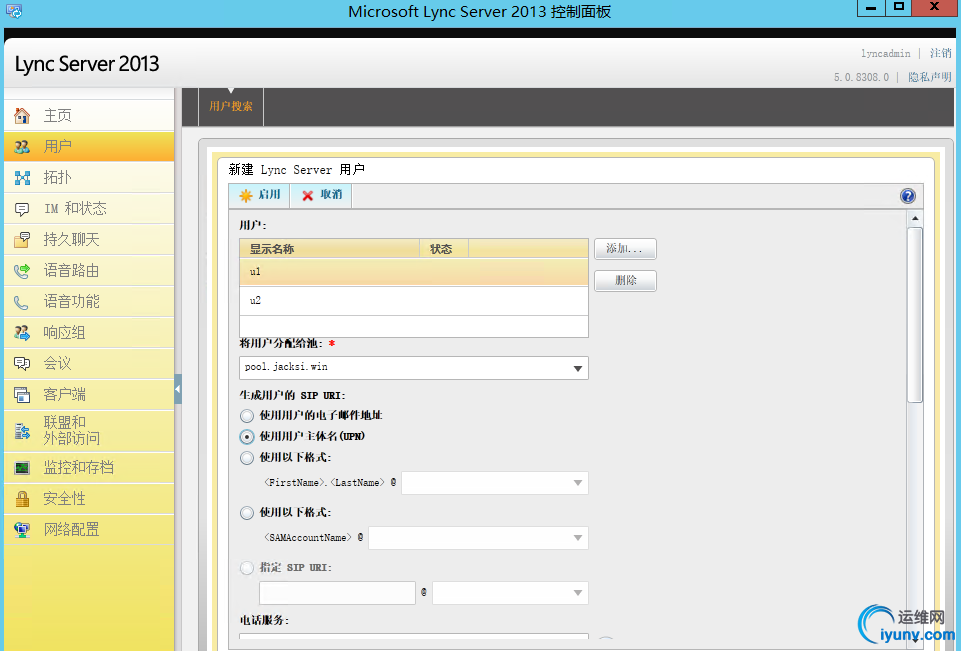Click the red X cancel icon

tap(308, 196)
